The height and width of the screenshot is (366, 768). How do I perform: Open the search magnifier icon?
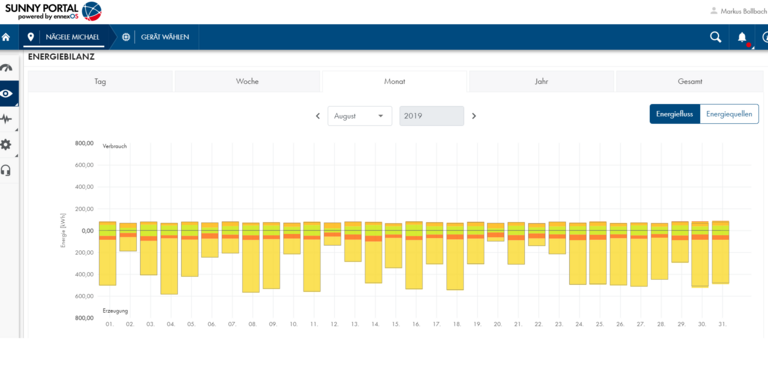pyautogui.click(x=716, y=37)
